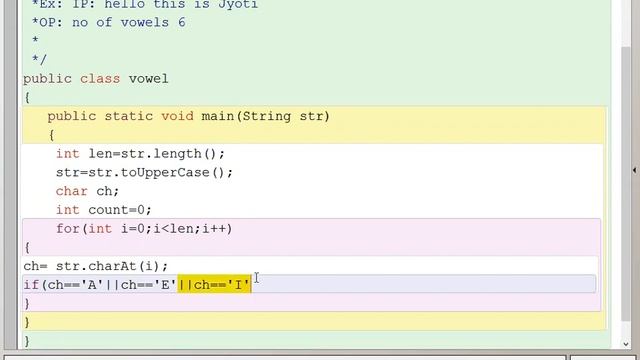Click the 'str=str.toUpperCase();' line
The image size is (640, 360).
pos(144,172)
